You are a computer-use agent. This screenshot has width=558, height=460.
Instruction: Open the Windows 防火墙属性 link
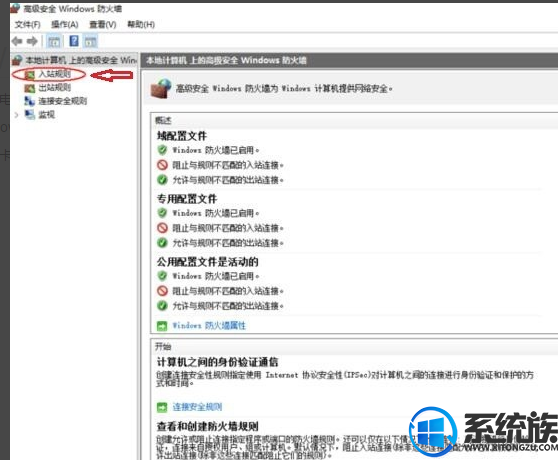tap(209, 326)
